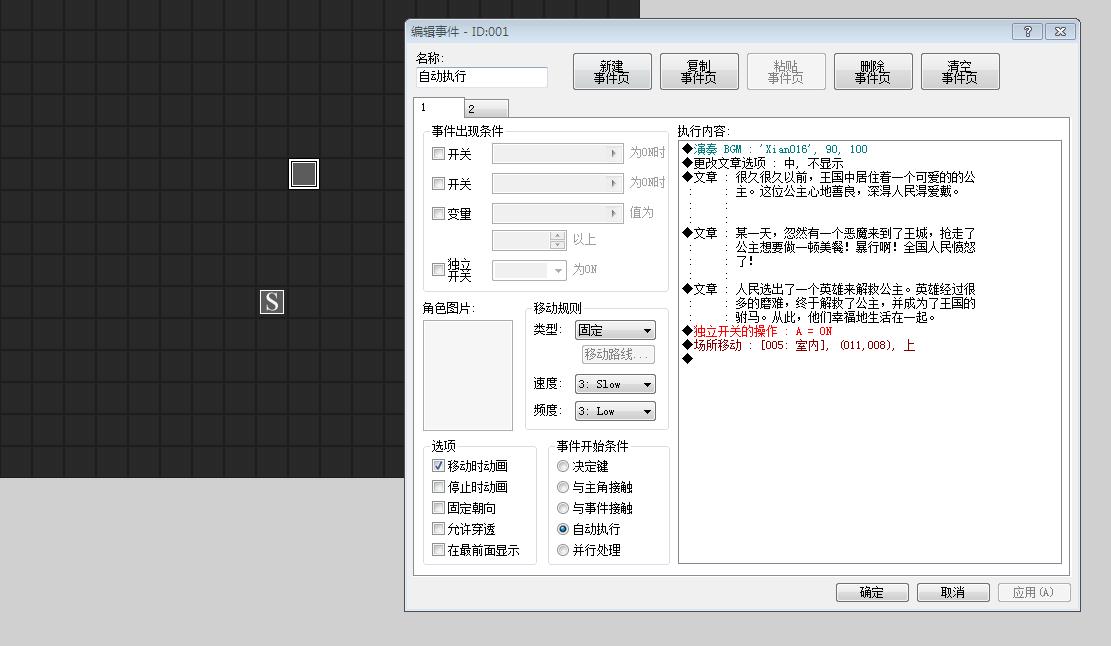Click the 名称 input field containing 自动执行
The image size is (1111, 646).
tap(482, 76)
